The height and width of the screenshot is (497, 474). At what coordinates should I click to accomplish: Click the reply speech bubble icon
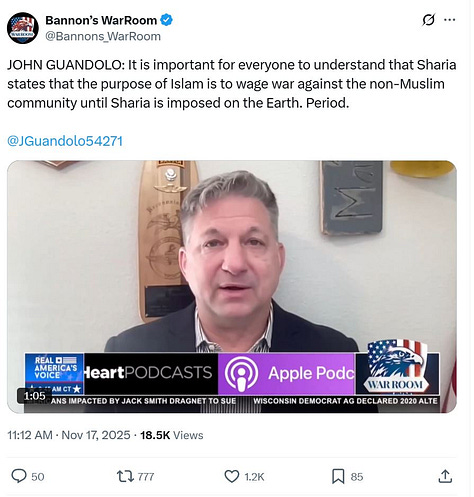pos(19,476)
